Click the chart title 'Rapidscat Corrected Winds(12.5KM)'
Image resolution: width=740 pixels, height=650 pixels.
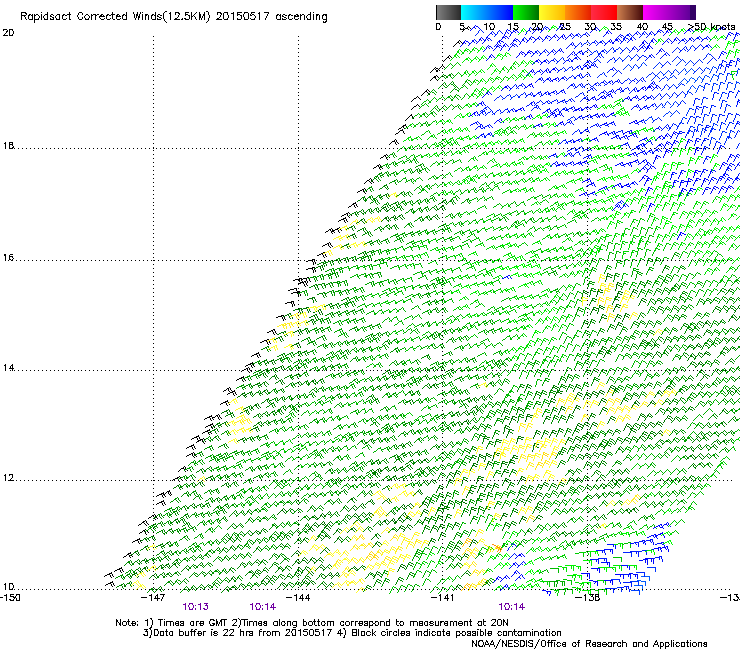click(115, 17)
